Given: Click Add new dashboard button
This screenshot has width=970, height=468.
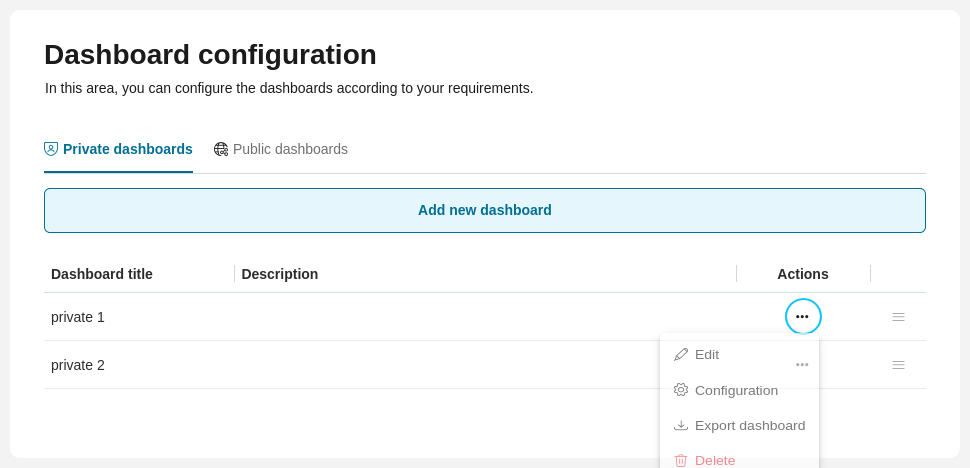Looking at the screenshot, I should pyautogui.click(x=485, y=210).
